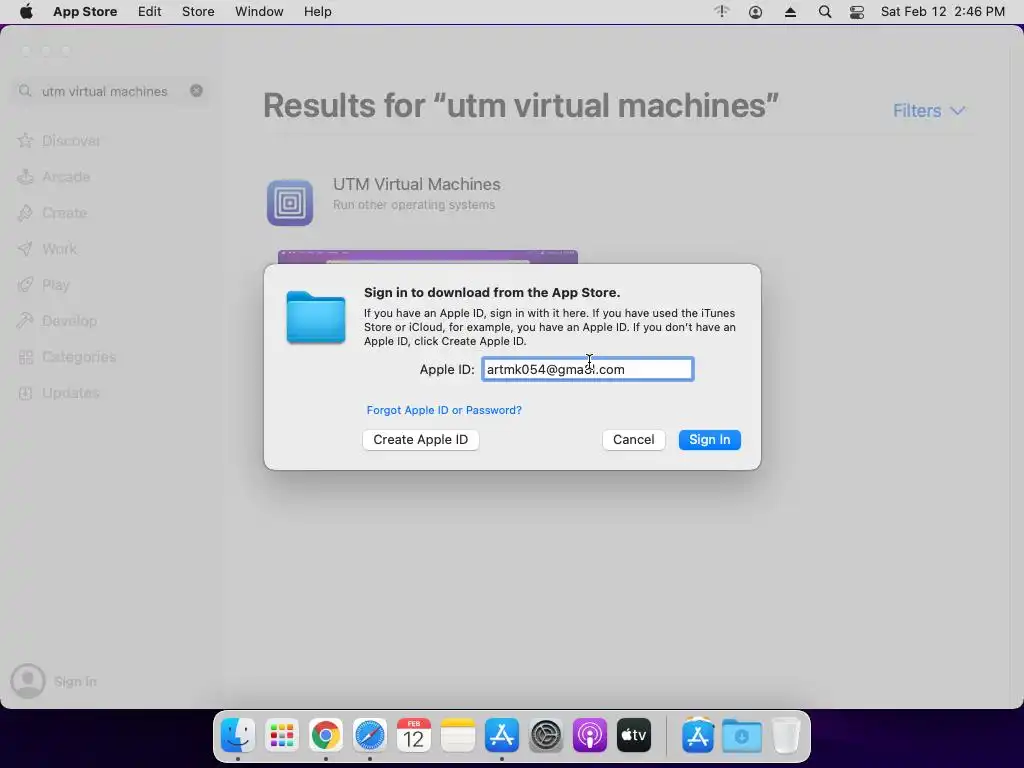Open the UTM Virtual Machines app icon

[290, 202]
